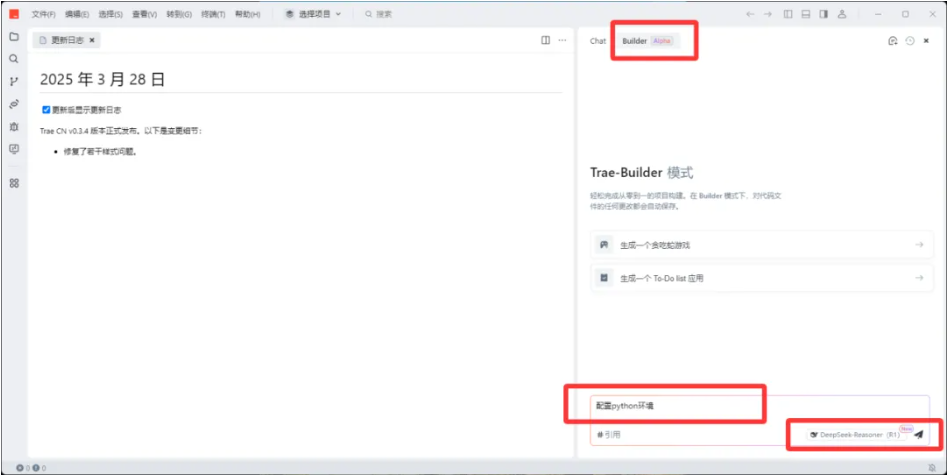The image size is (949, 475).
Task: Open the Explorer folder icon in sidebar
Action: click(14, 37)
